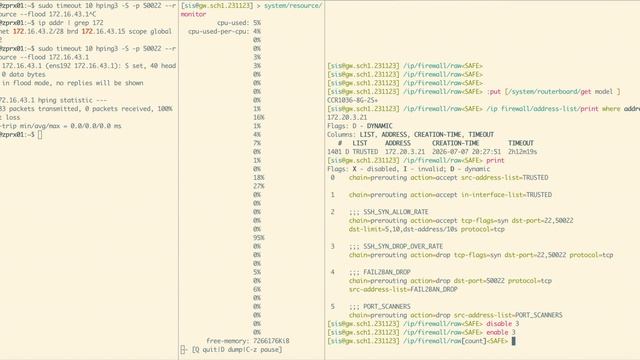Click the '/ip firewall/address-list/print where' command
Viewport: 640px width, 360px height.
tap(553, 109)
